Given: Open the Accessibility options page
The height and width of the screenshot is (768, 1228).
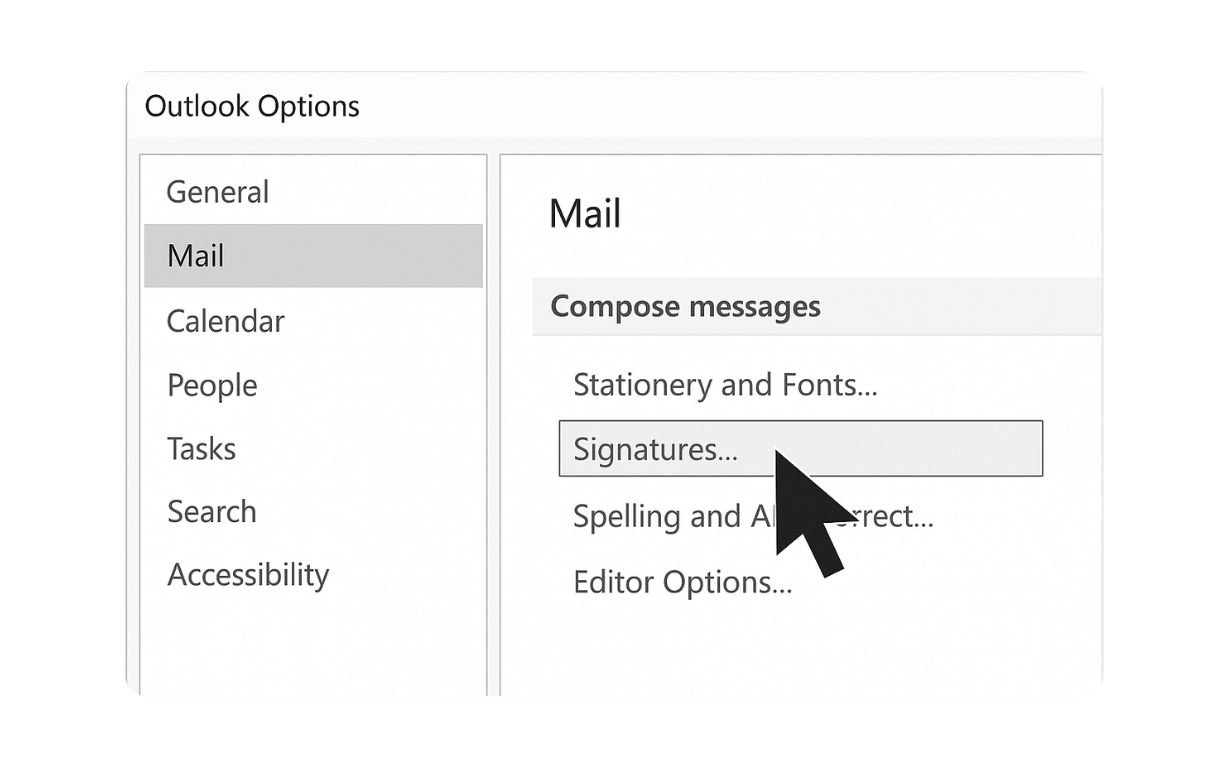Looking at the screenshot, I should click(248, 575).
